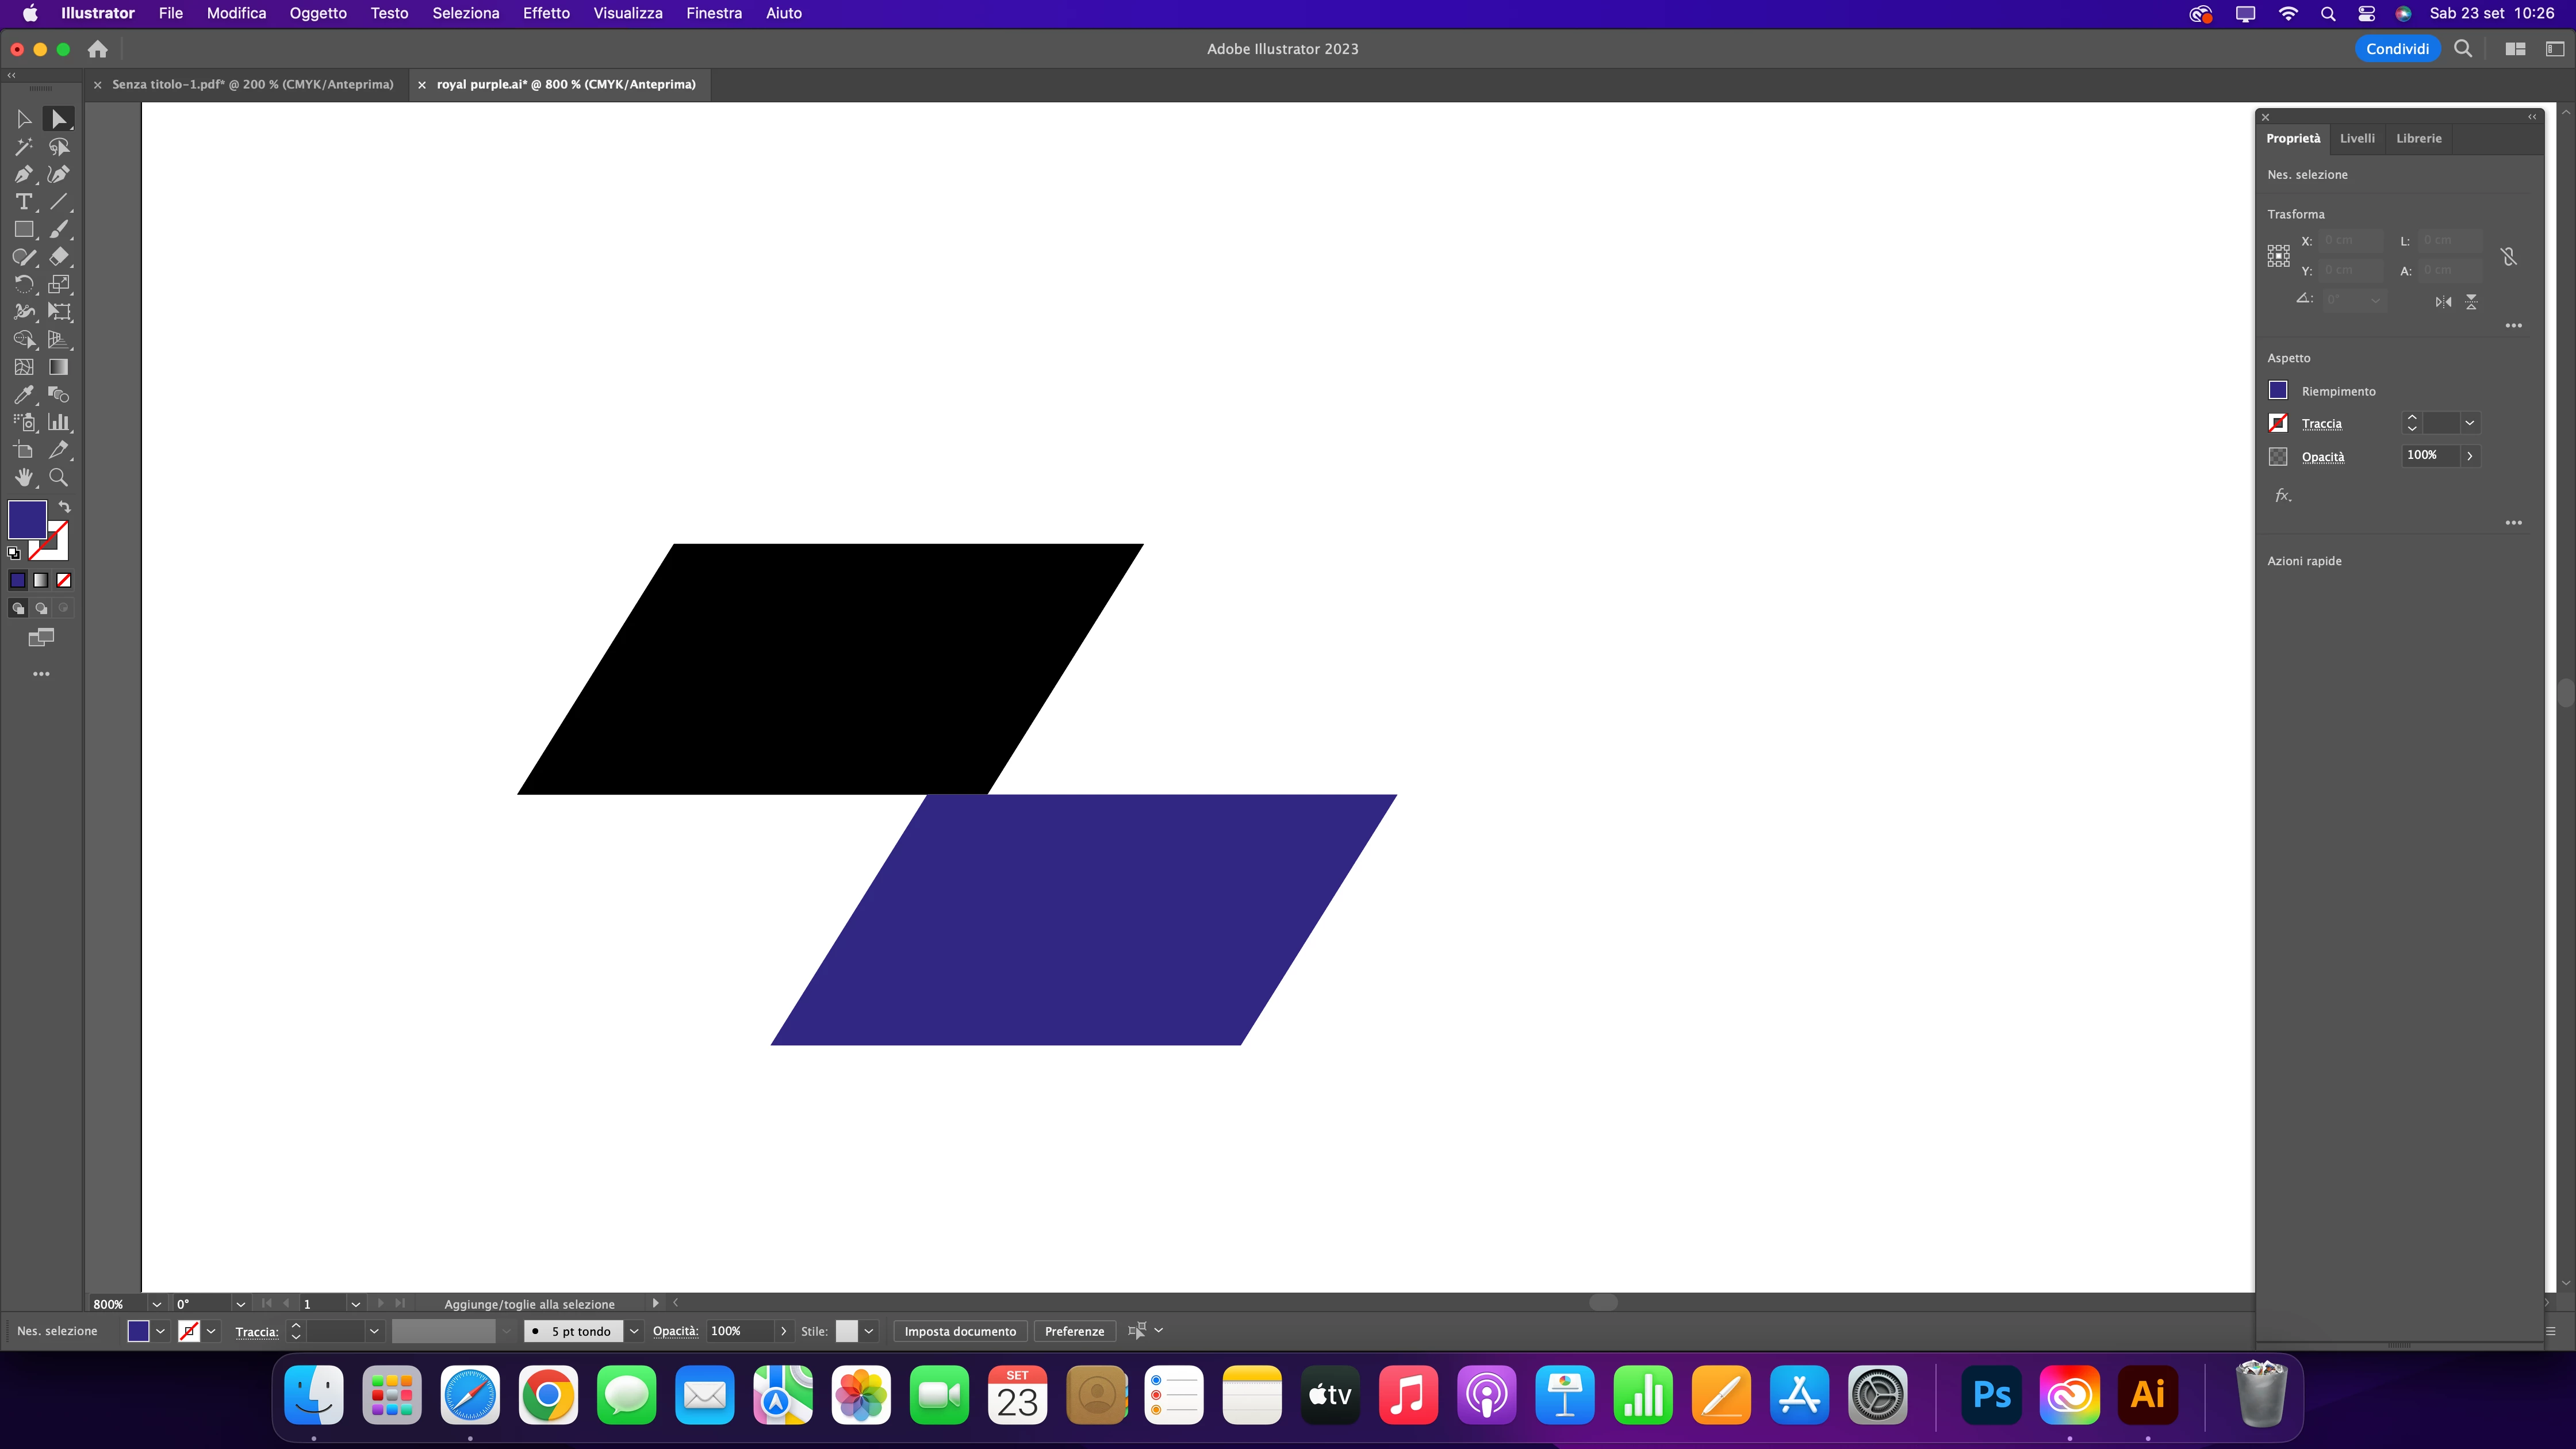Switch paint mode to Gradient
2576x1449 pixels.
click(41, 580)
